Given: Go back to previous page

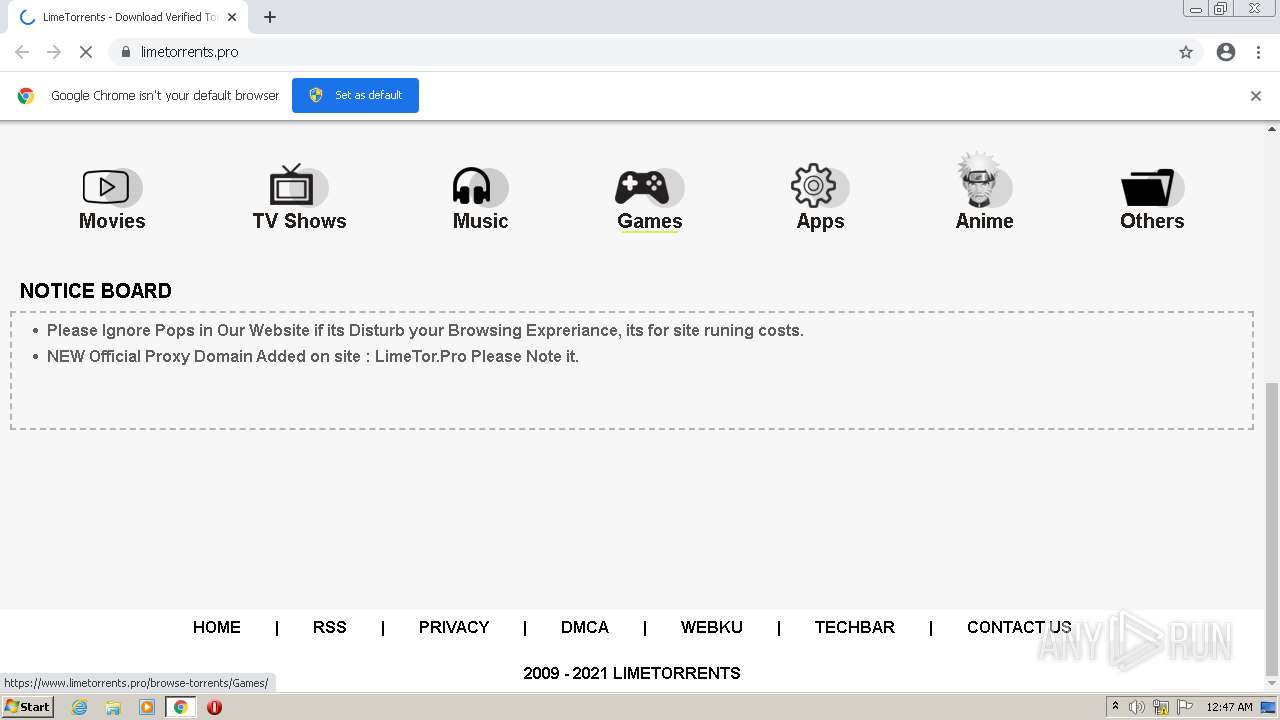Looking at the screenshot, I should point(22,52).
